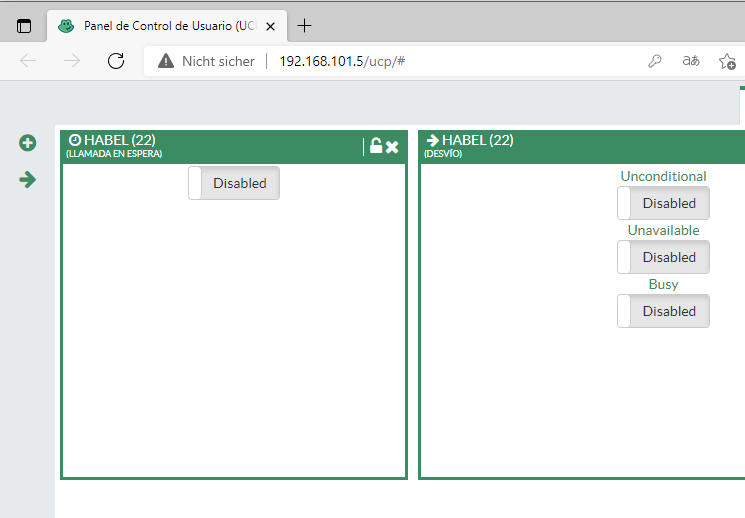Remove the Llamada en Espera widget

point(392,147)
